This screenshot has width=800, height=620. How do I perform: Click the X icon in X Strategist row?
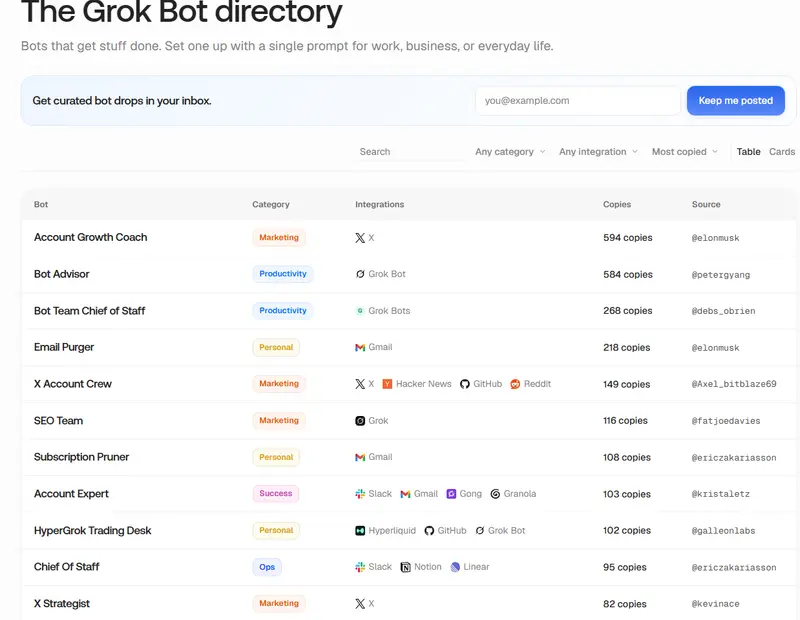click(360, 604)
